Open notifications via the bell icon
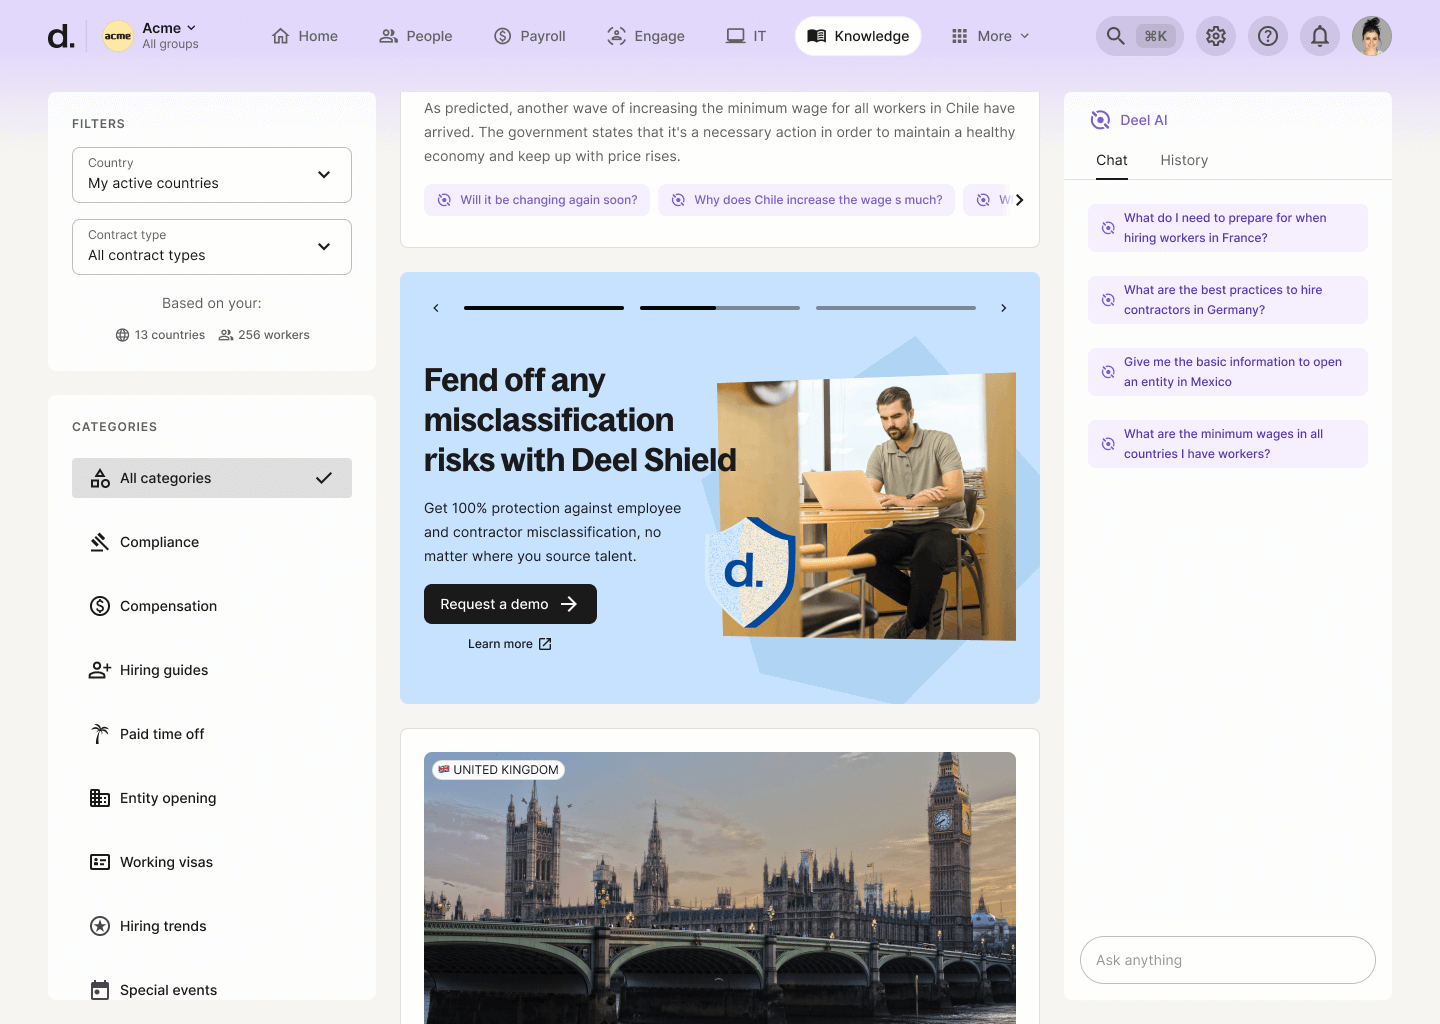This screenshot has height=1024, width=1440. tap(1319, 35)
